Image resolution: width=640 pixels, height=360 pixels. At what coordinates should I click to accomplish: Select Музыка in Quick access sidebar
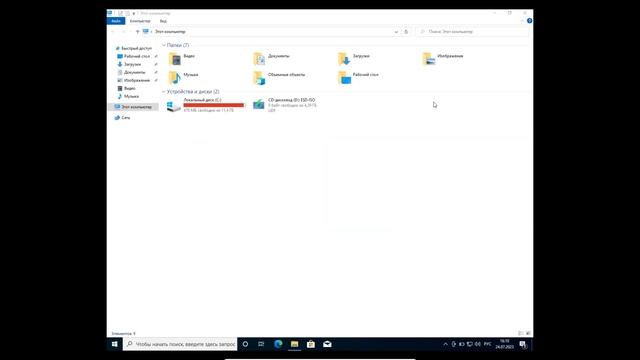tap(128, 96)
